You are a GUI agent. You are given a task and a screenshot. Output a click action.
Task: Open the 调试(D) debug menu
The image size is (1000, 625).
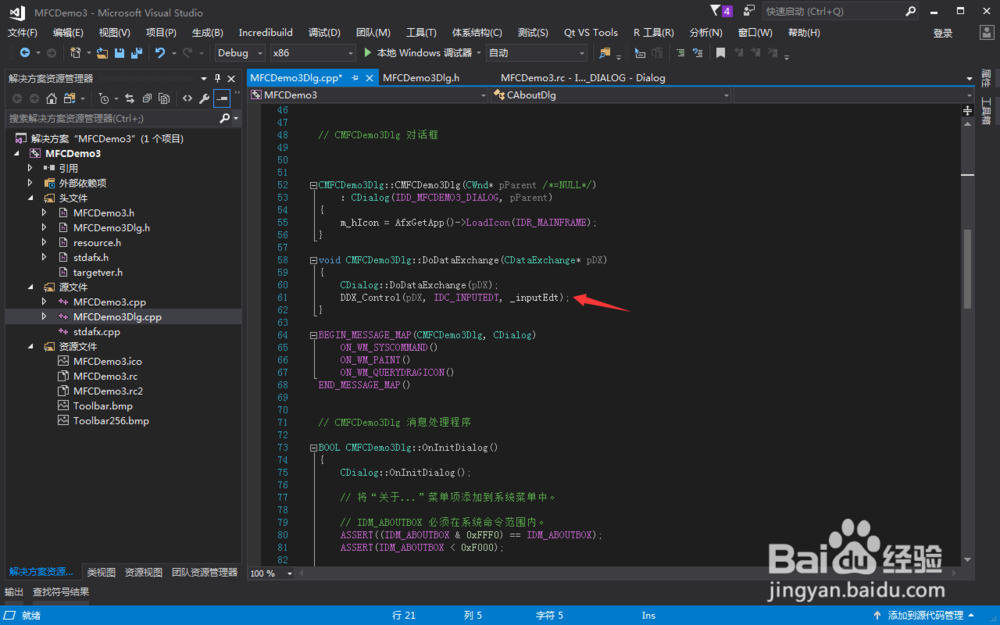coord(324,33)
